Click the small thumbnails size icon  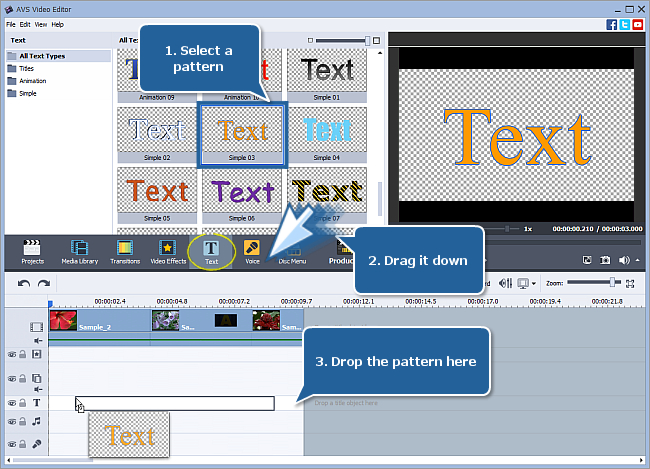click(310, 40)
